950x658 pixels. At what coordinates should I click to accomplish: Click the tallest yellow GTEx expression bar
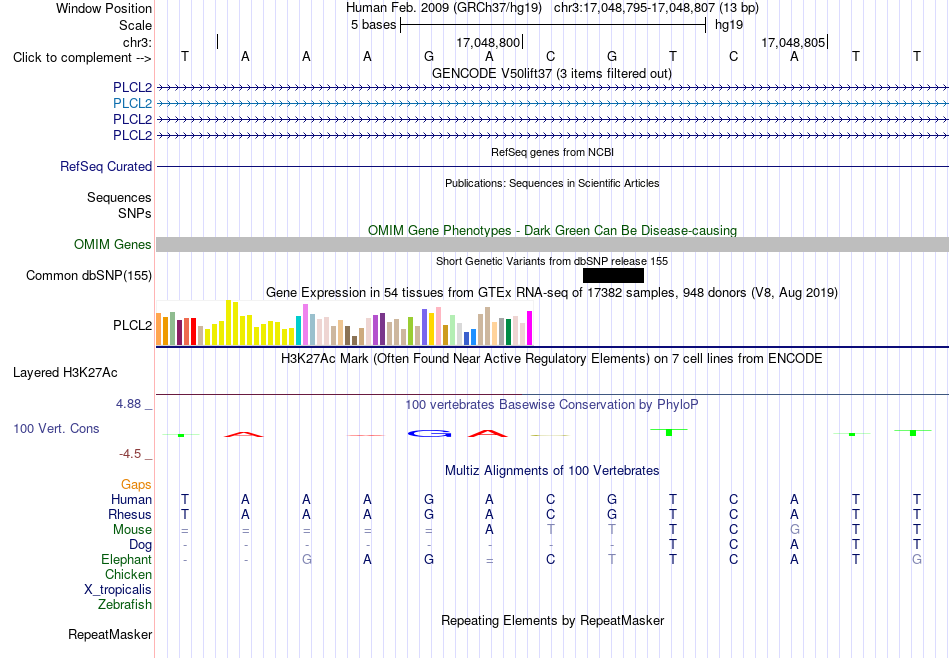tap(228, 322)
